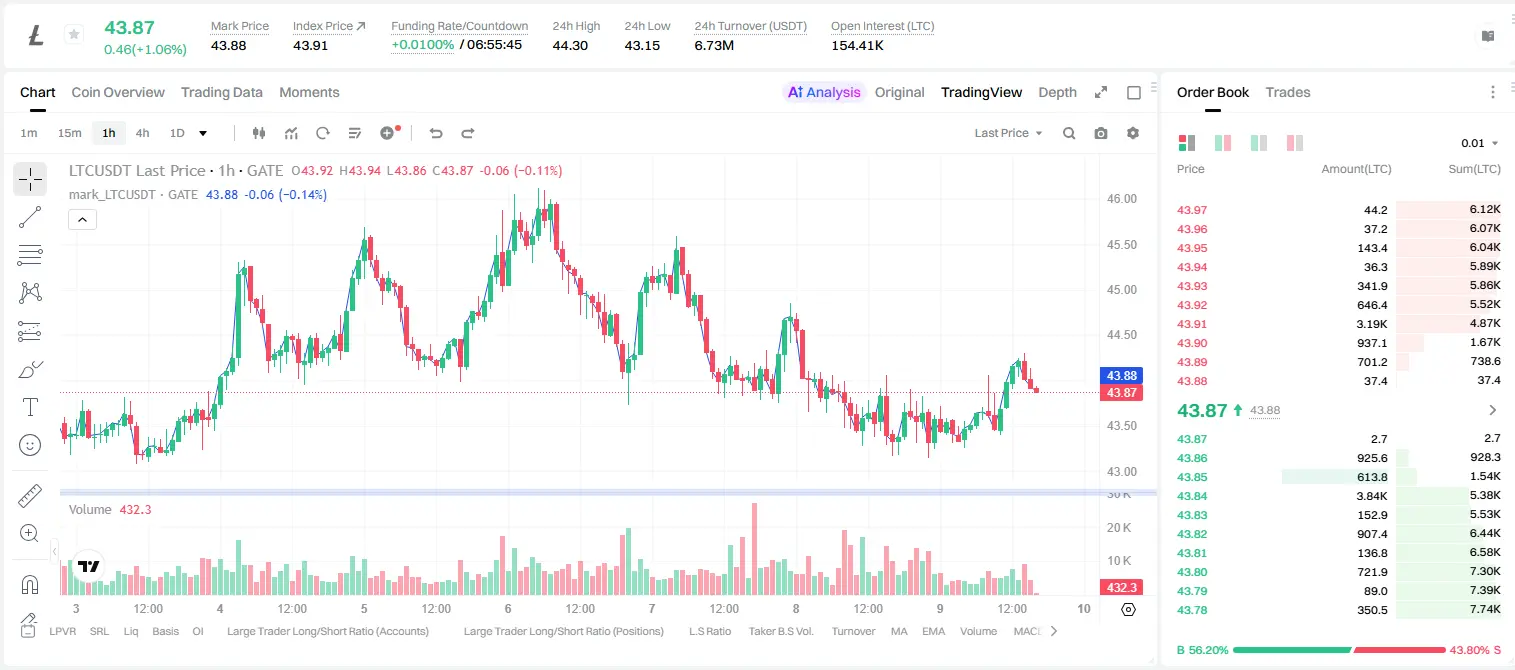
Task: Select the ruler measure tool
Action: pyautogui.click(x=30, y=496)
